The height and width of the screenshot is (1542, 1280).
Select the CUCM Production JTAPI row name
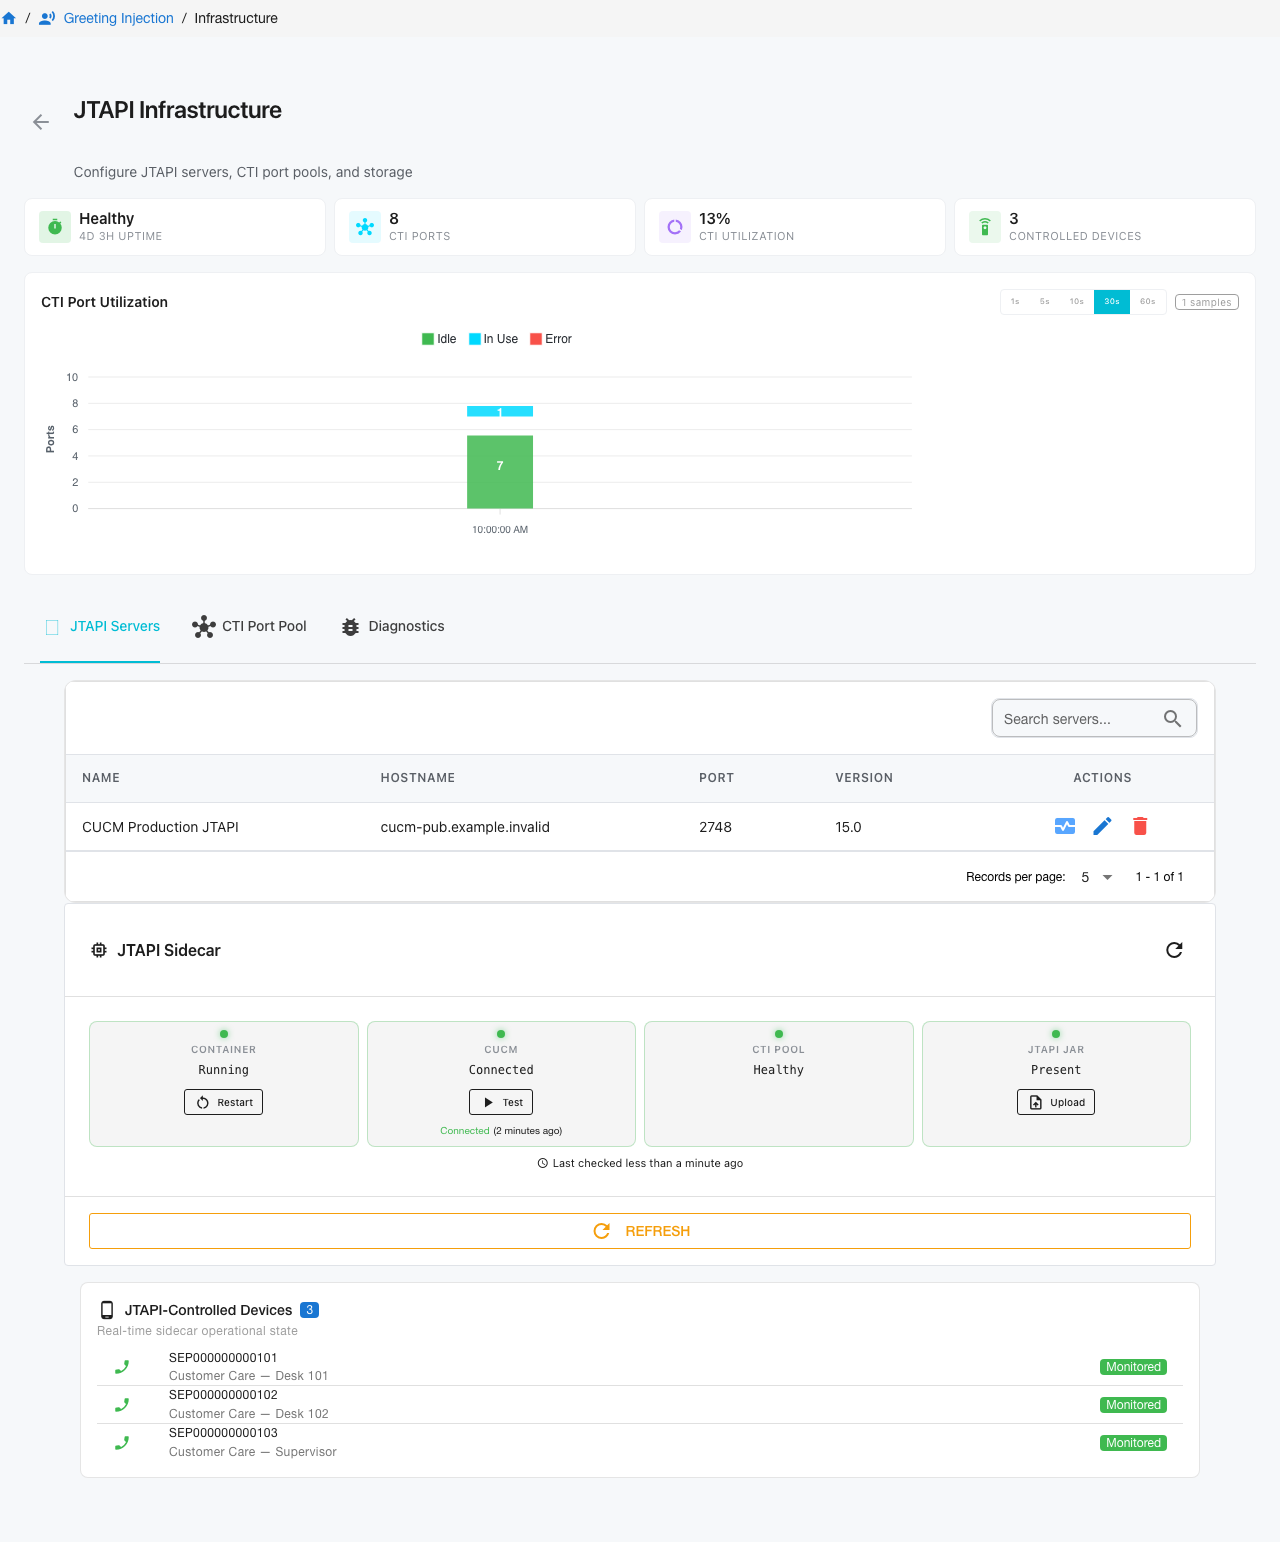160,827
